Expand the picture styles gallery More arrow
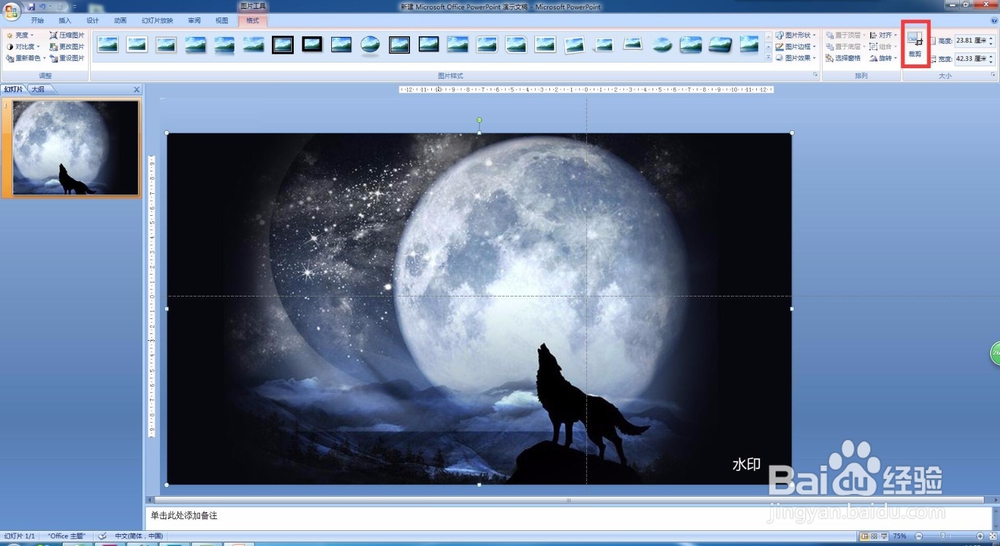1000x546 pixels. pyautogui.click(x=768, y=58)
